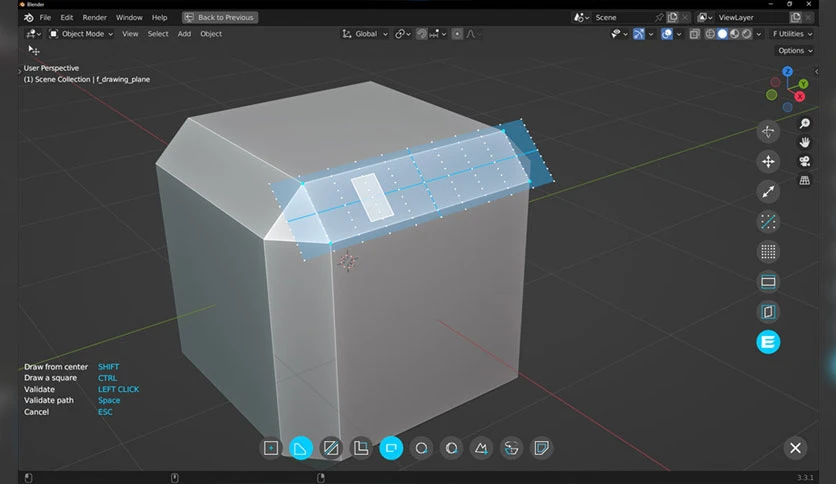This screenshot has height=484, width=836.
Task: Click the mirrored panel round button
Action: [768, 312]
